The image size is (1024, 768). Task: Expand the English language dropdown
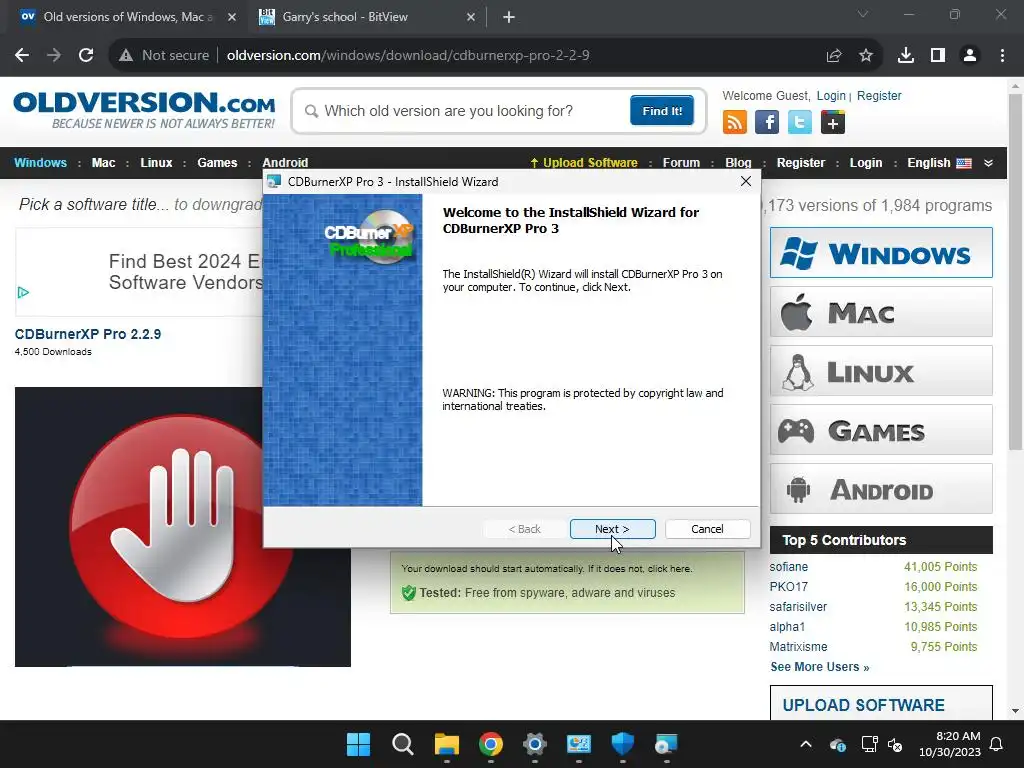(x=988, y=163)
